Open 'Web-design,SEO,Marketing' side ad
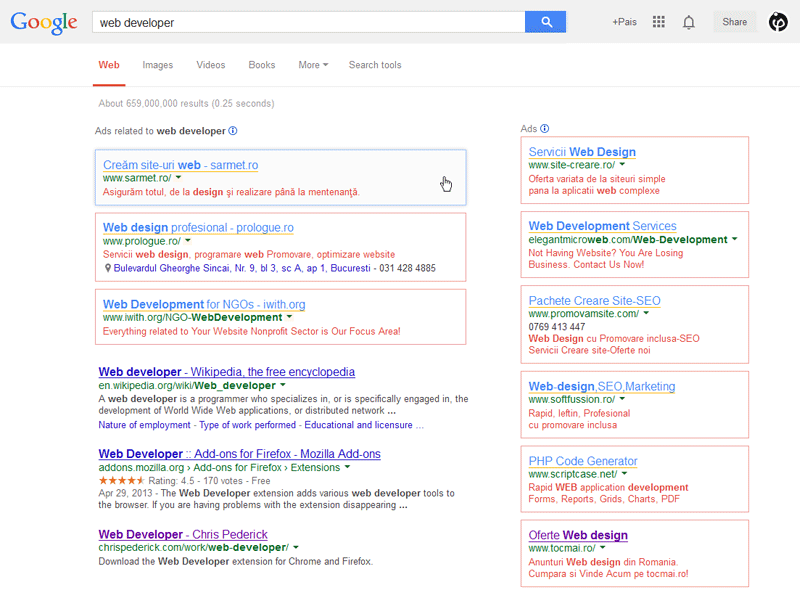The width and height of the screenshot is (800, 600). click(602, 386)
